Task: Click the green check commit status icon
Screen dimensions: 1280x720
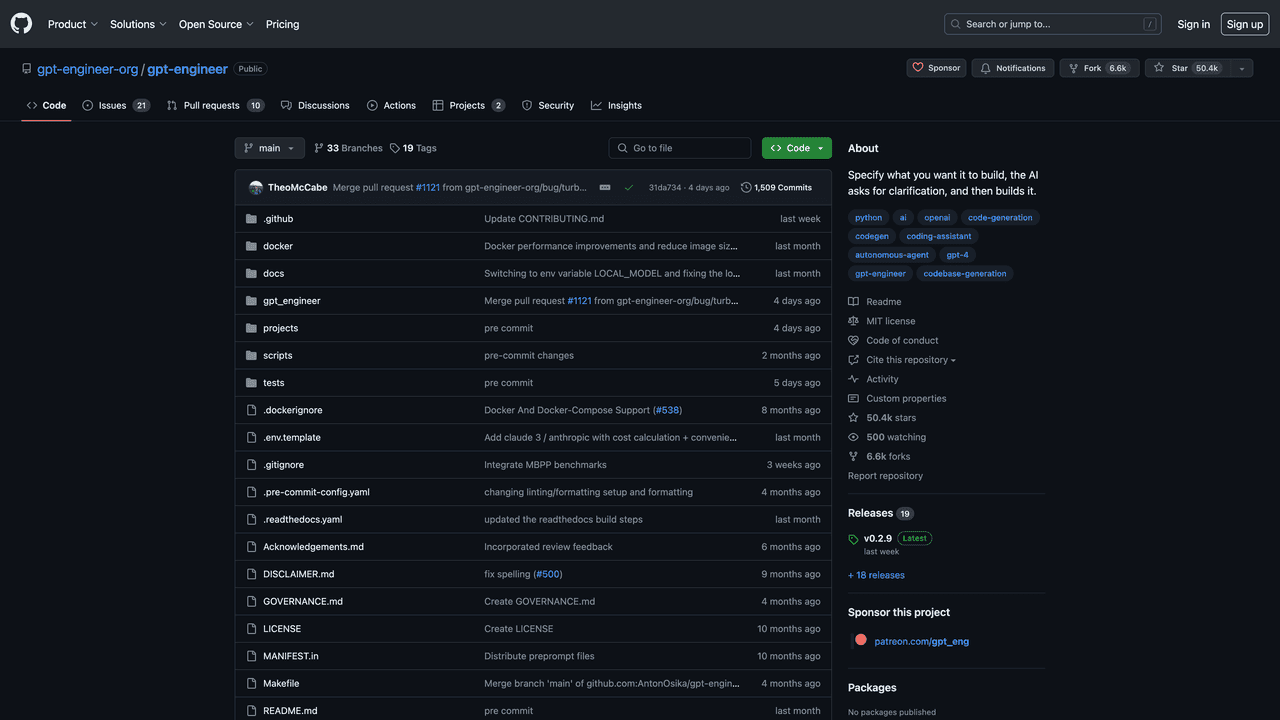Action: point(629,188)
